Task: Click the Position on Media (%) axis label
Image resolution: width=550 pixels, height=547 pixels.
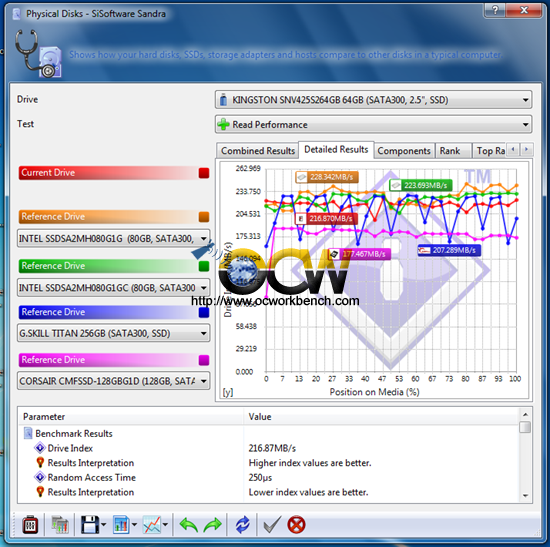Action: pyautogui.click(x=374, y=392)
